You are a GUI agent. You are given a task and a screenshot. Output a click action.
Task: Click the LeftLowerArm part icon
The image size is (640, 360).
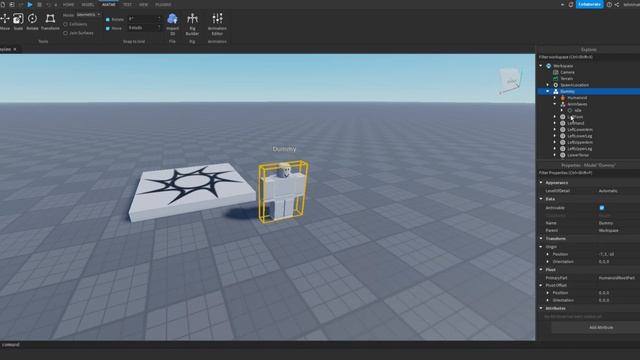pos(563,129)
